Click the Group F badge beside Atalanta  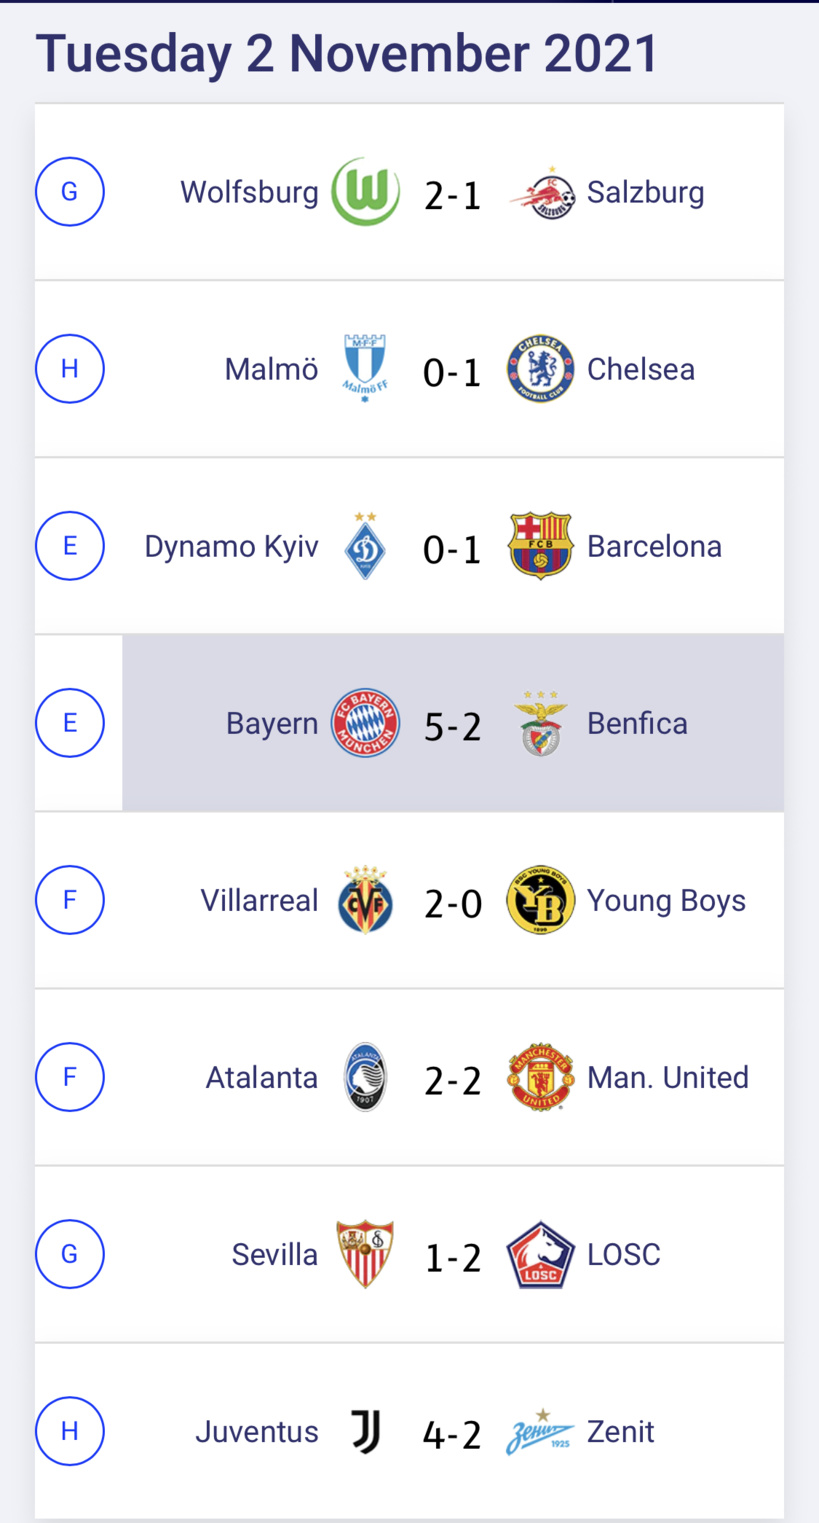(69, 1076)
